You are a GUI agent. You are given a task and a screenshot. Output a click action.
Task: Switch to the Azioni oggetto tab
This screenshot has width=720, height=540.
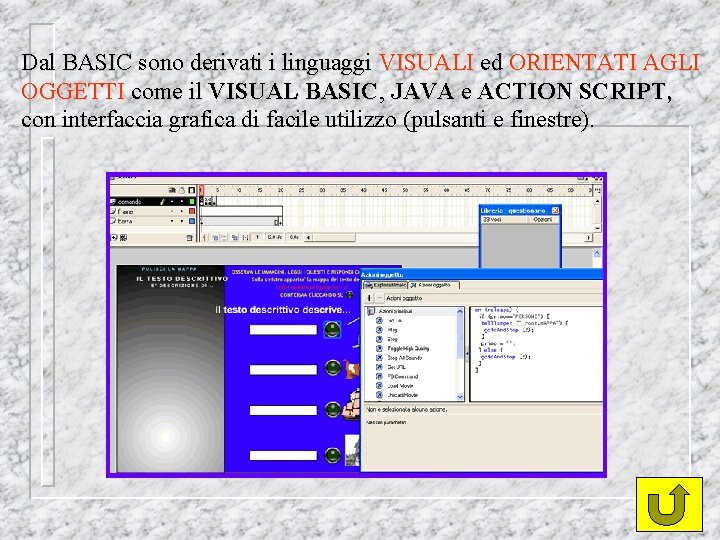pos(433,285)
